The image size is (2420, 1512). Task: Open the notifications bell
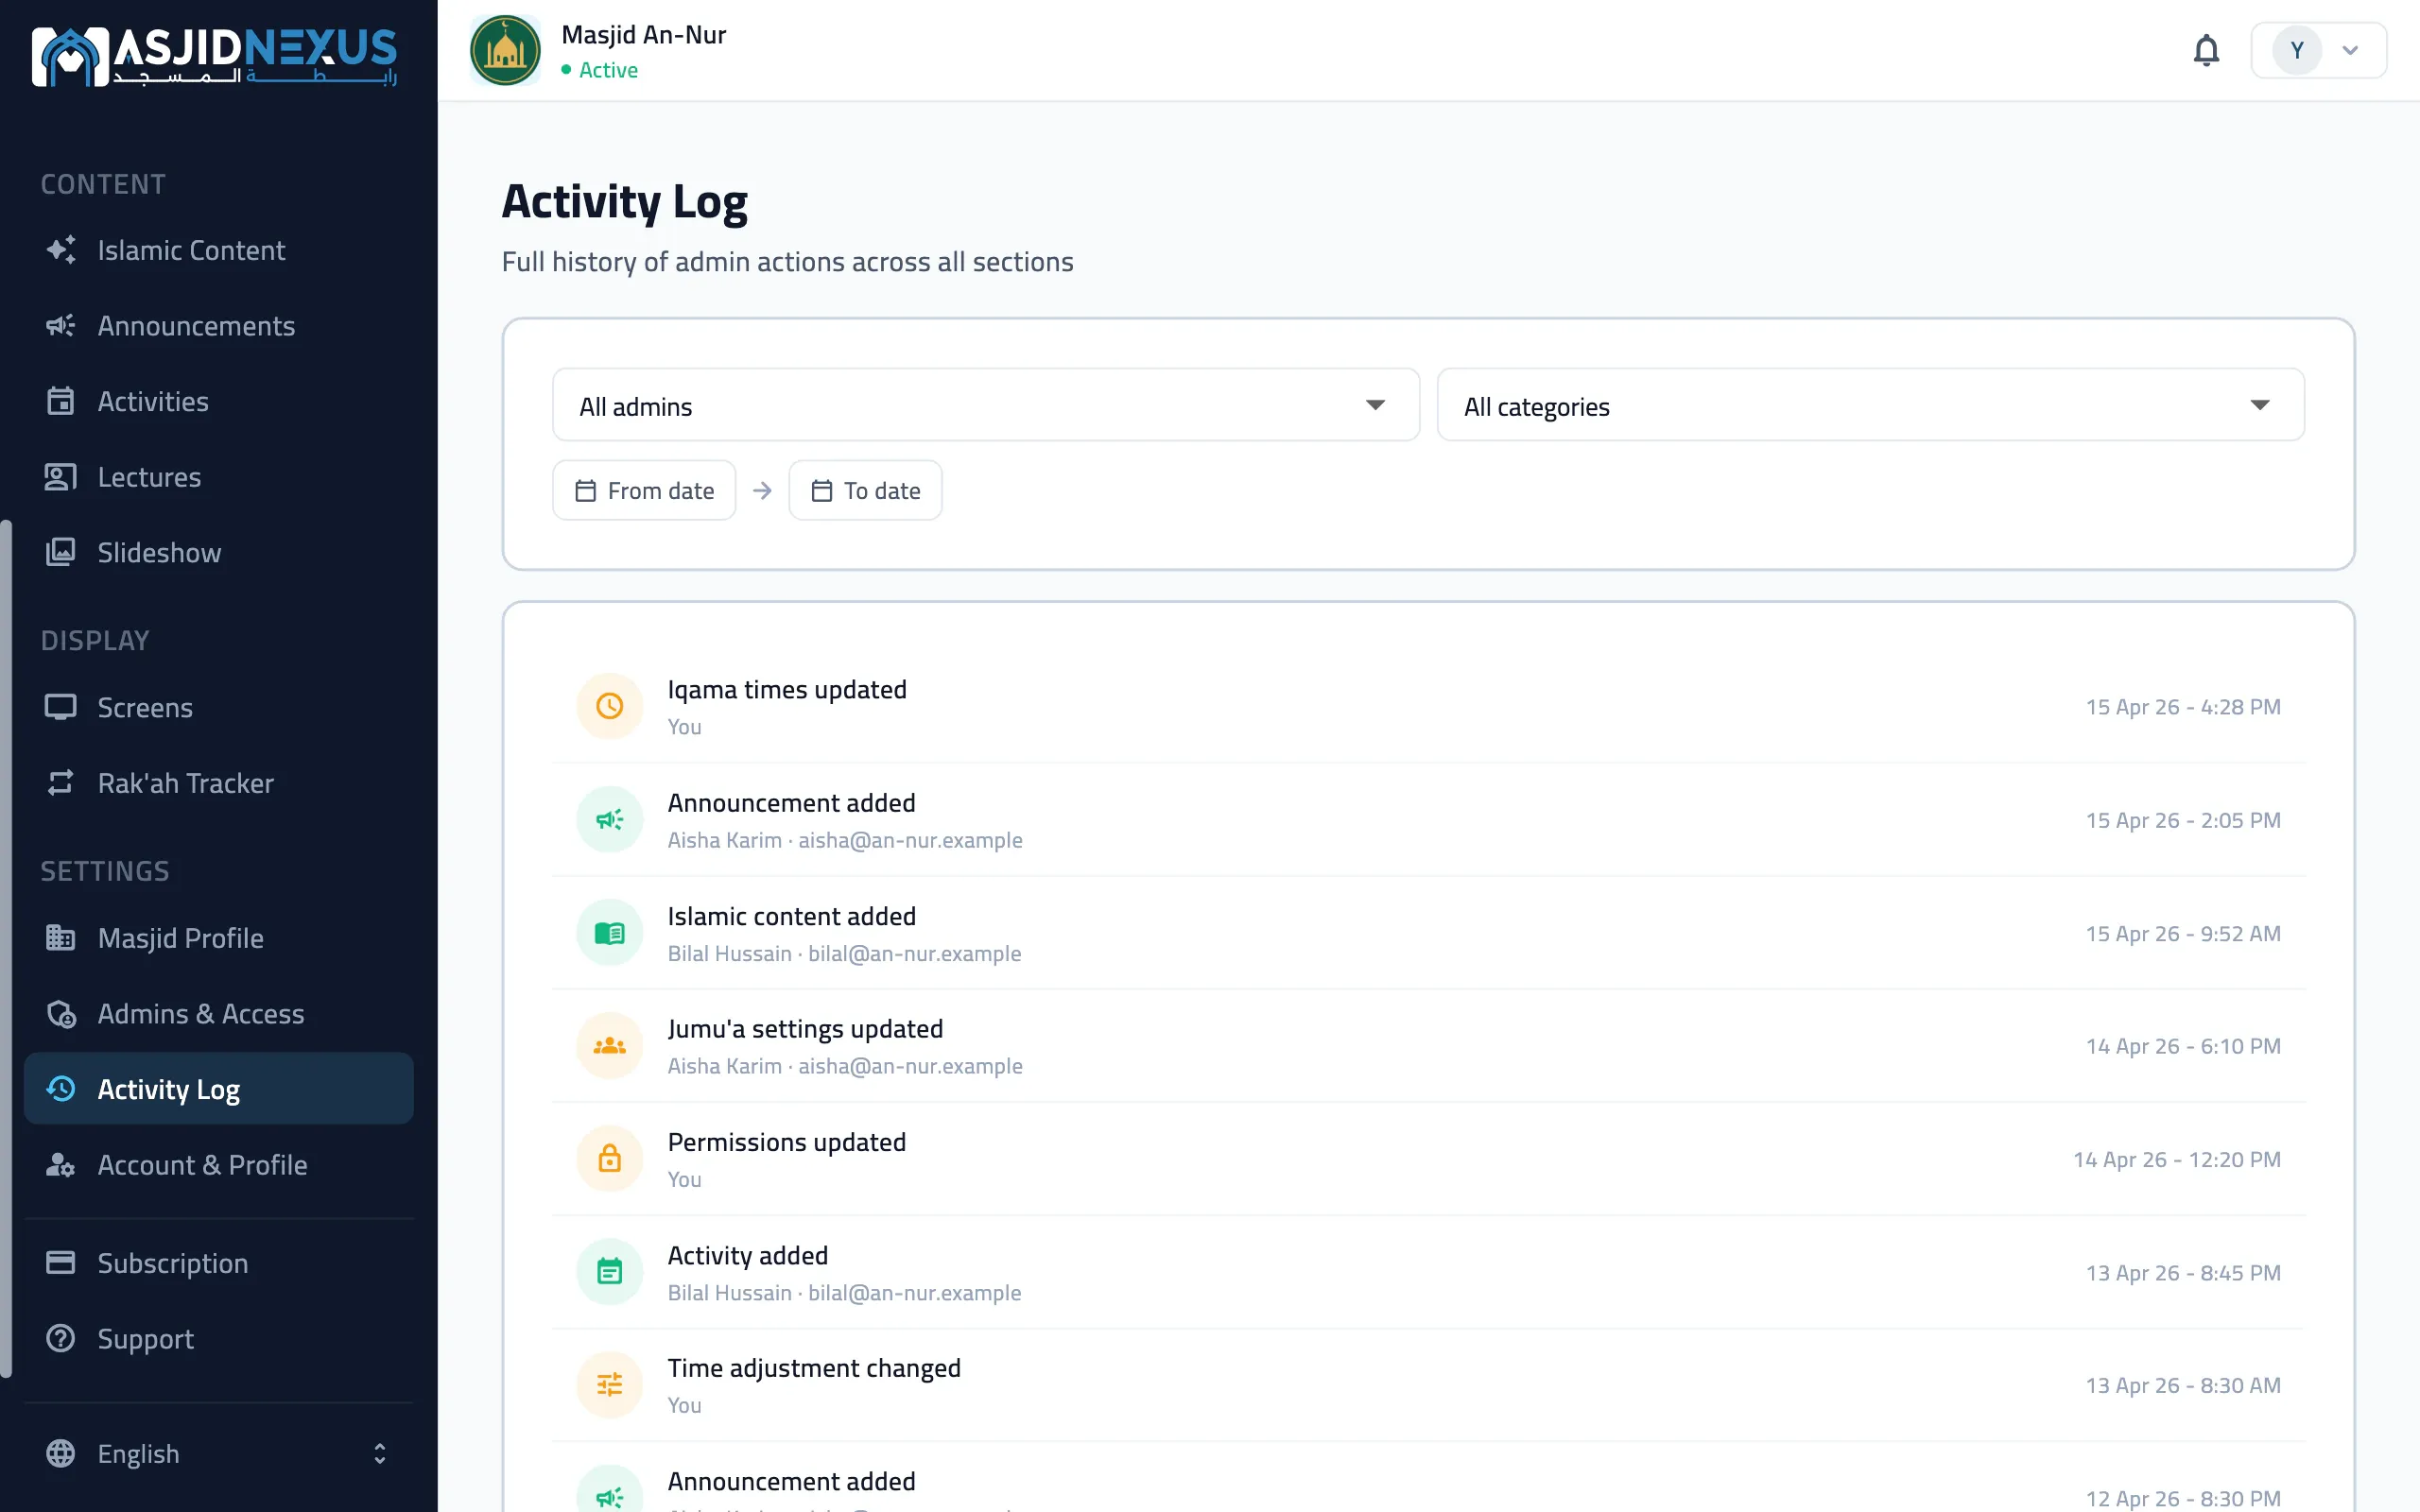2206,50
